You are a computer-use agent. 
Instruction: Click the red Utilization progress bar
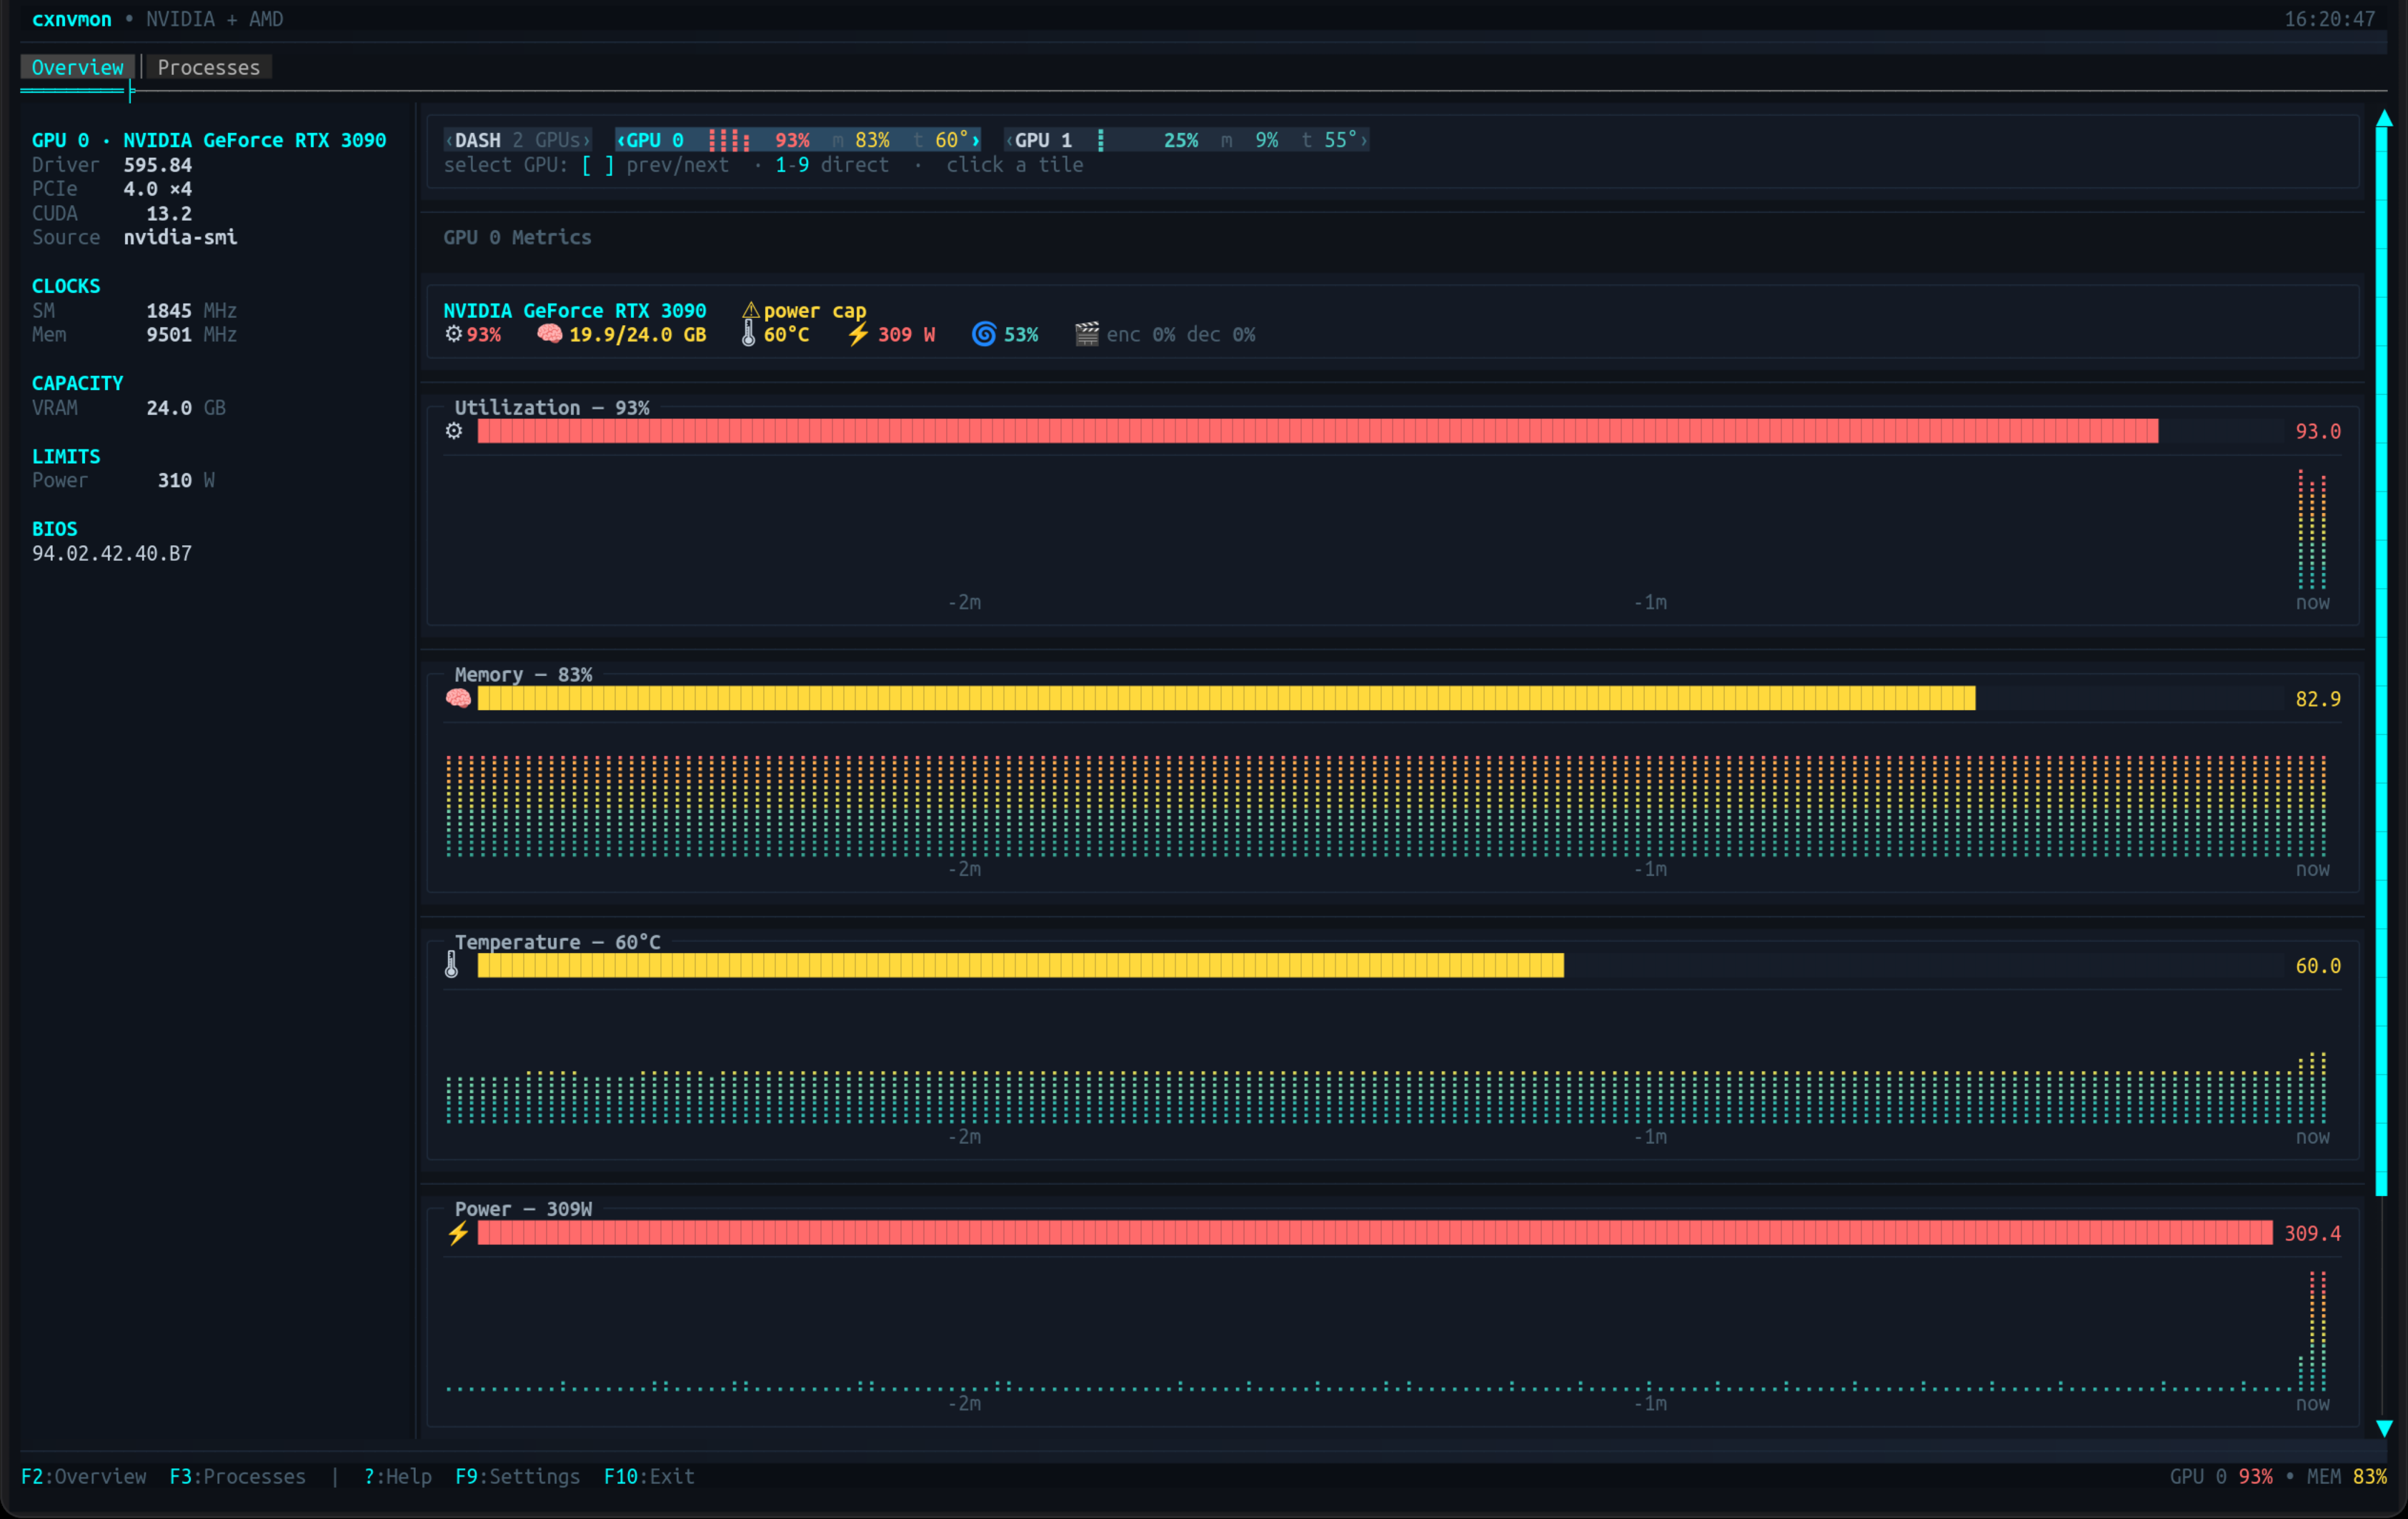pos(1318,431)
